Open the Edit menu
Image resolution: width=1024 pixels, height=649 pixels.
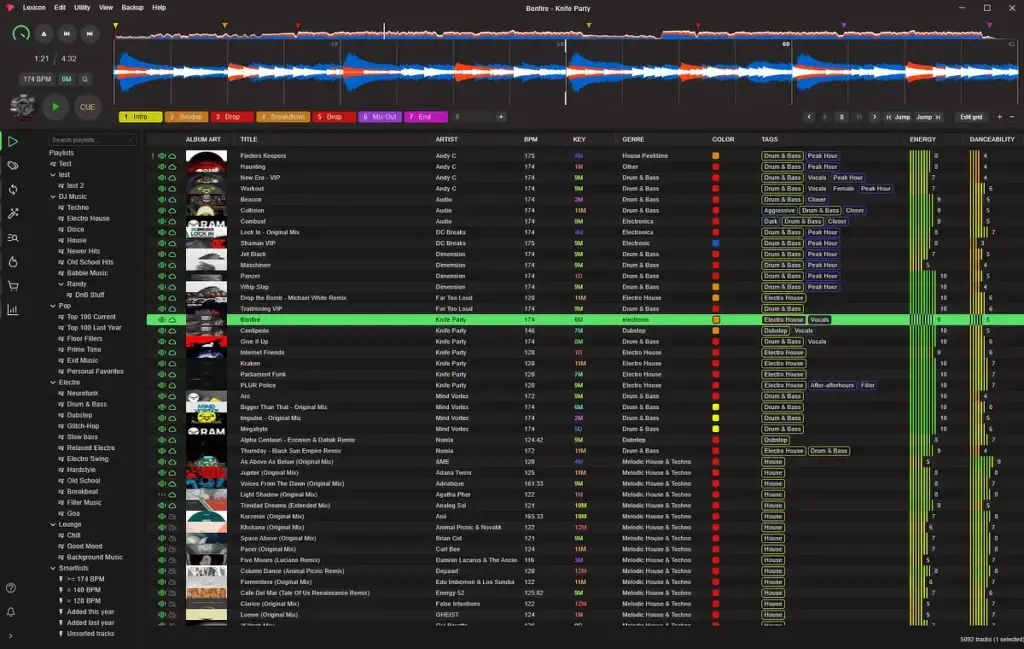[59, 8]
